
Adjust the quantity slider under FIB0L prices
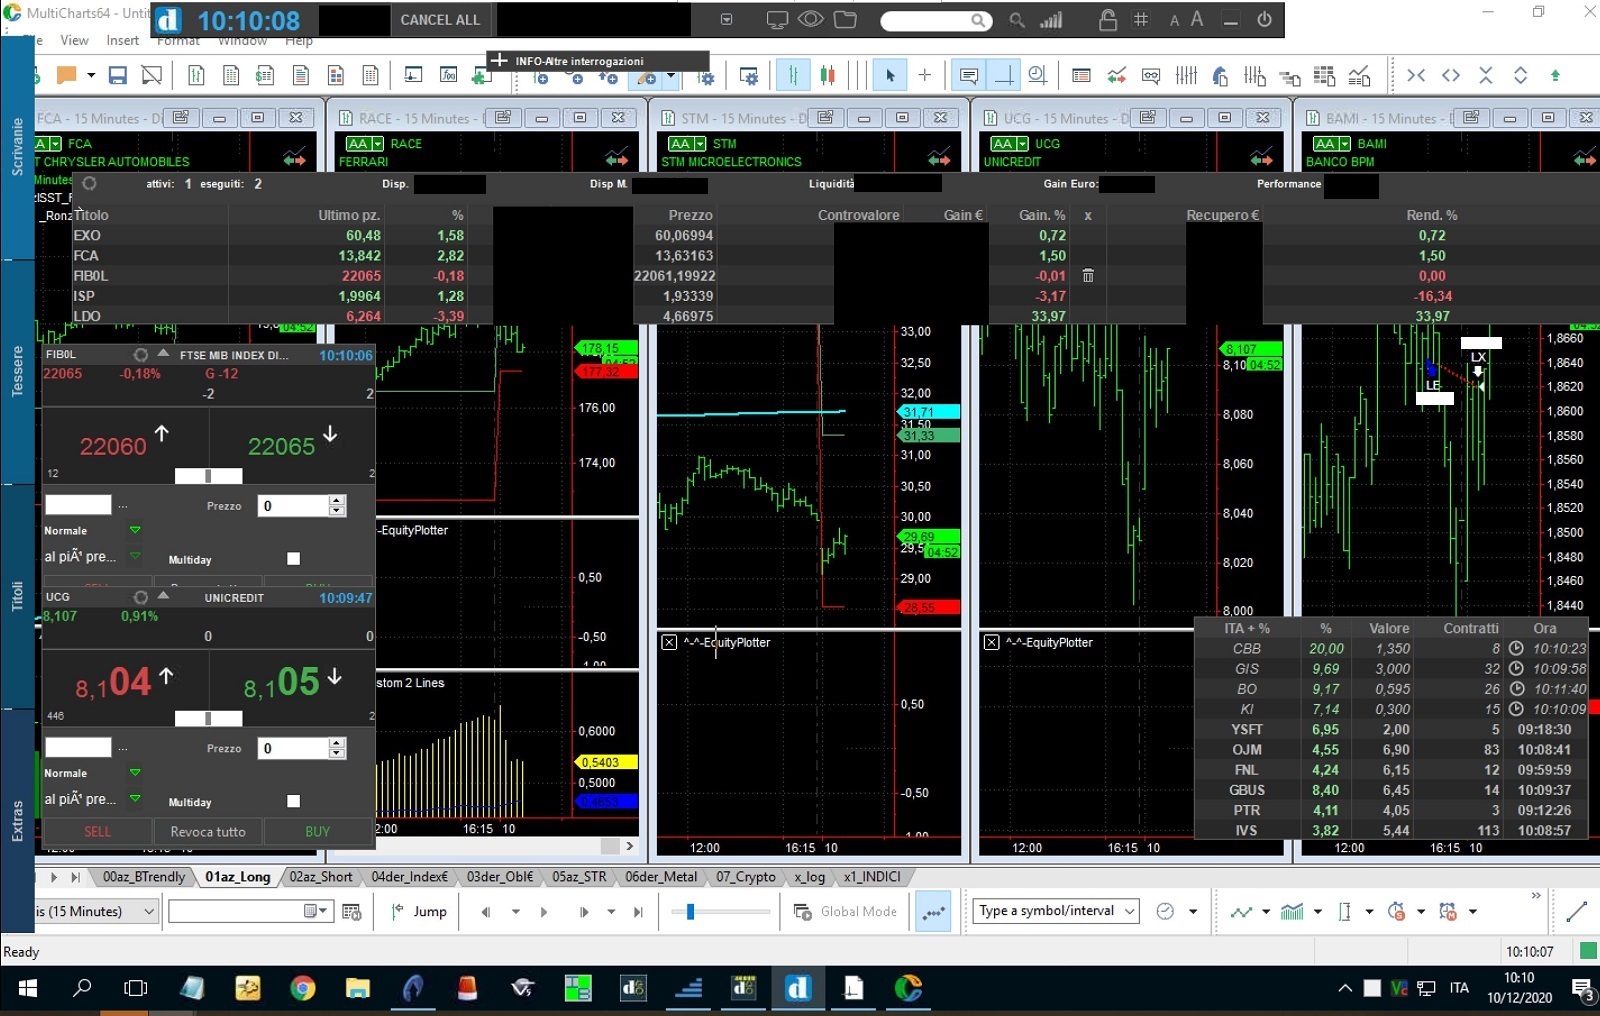click(x=208, y=476)
